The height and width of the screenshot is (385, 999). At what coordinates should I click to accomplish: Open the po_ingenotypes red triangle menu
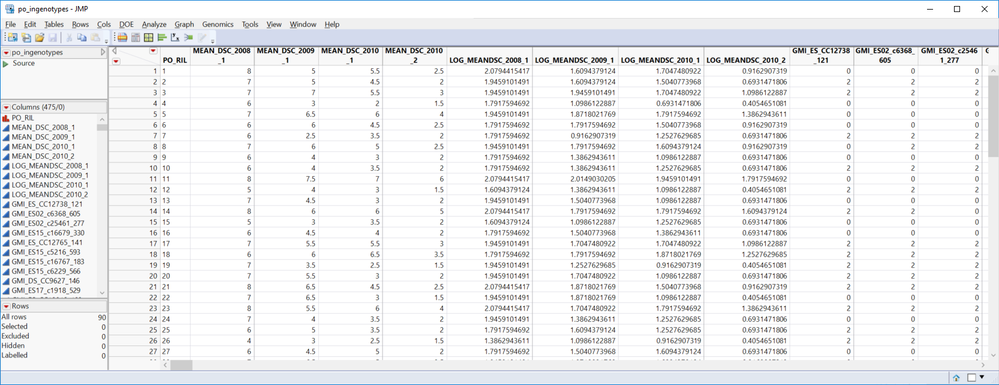click(6, 52)
